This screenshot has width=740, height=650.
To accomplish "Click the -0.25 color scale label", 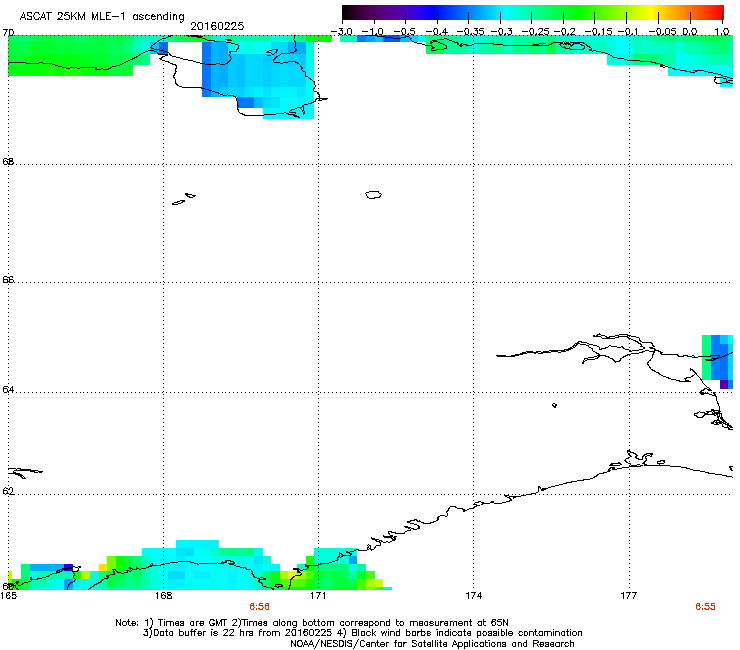I will pyautogui.click(x=535, y=32).
